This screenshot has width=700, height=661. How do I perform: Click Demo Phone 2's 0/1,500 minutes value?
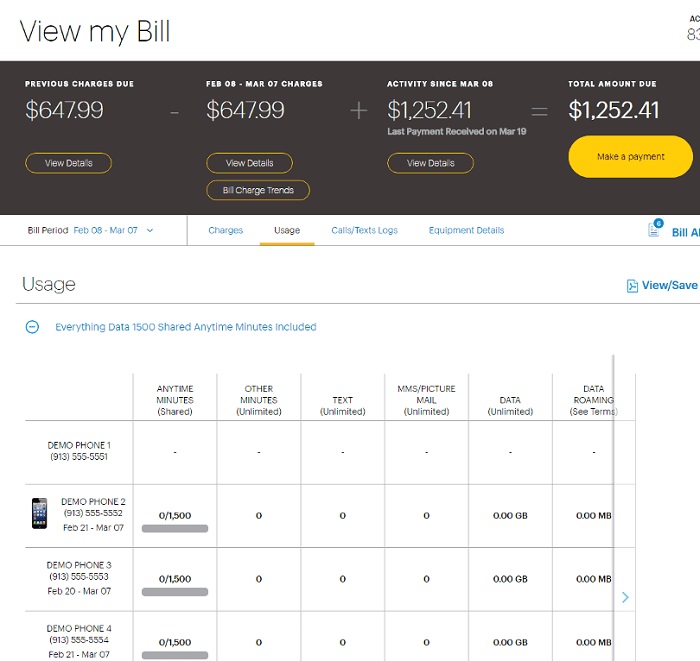175,515
